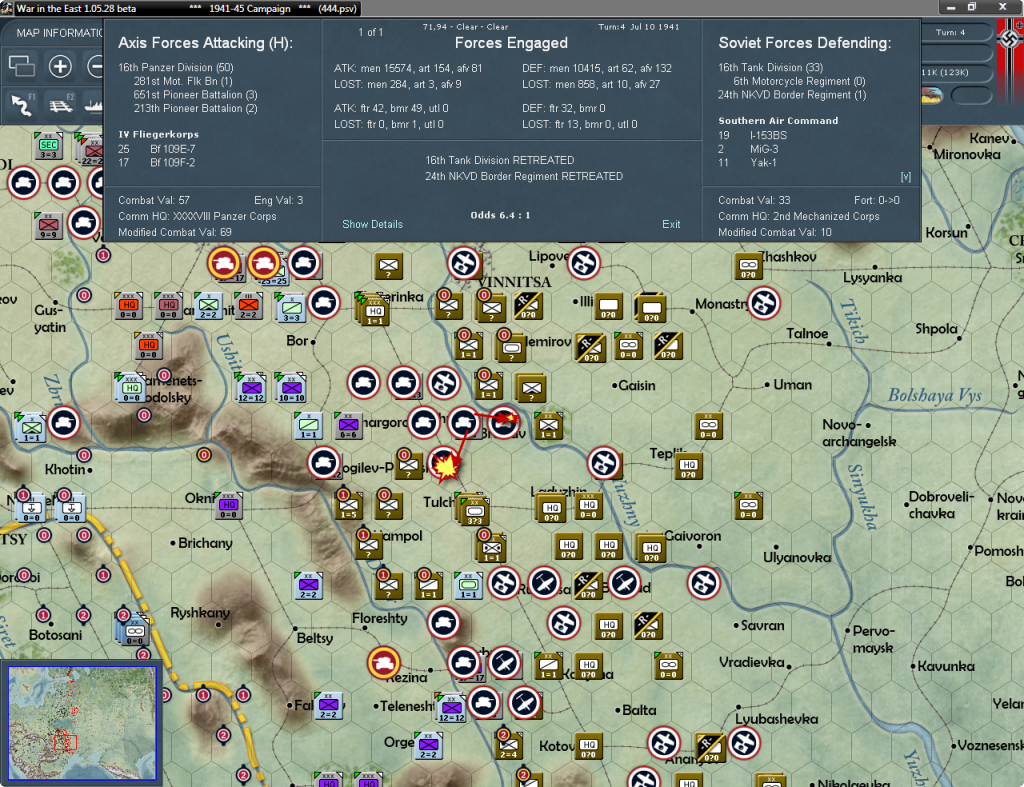The width and height of the screenshot is (1024, 787).
Task: Click the 213th Pioneer Battalion (2) entry
Action: pos(195,108)
